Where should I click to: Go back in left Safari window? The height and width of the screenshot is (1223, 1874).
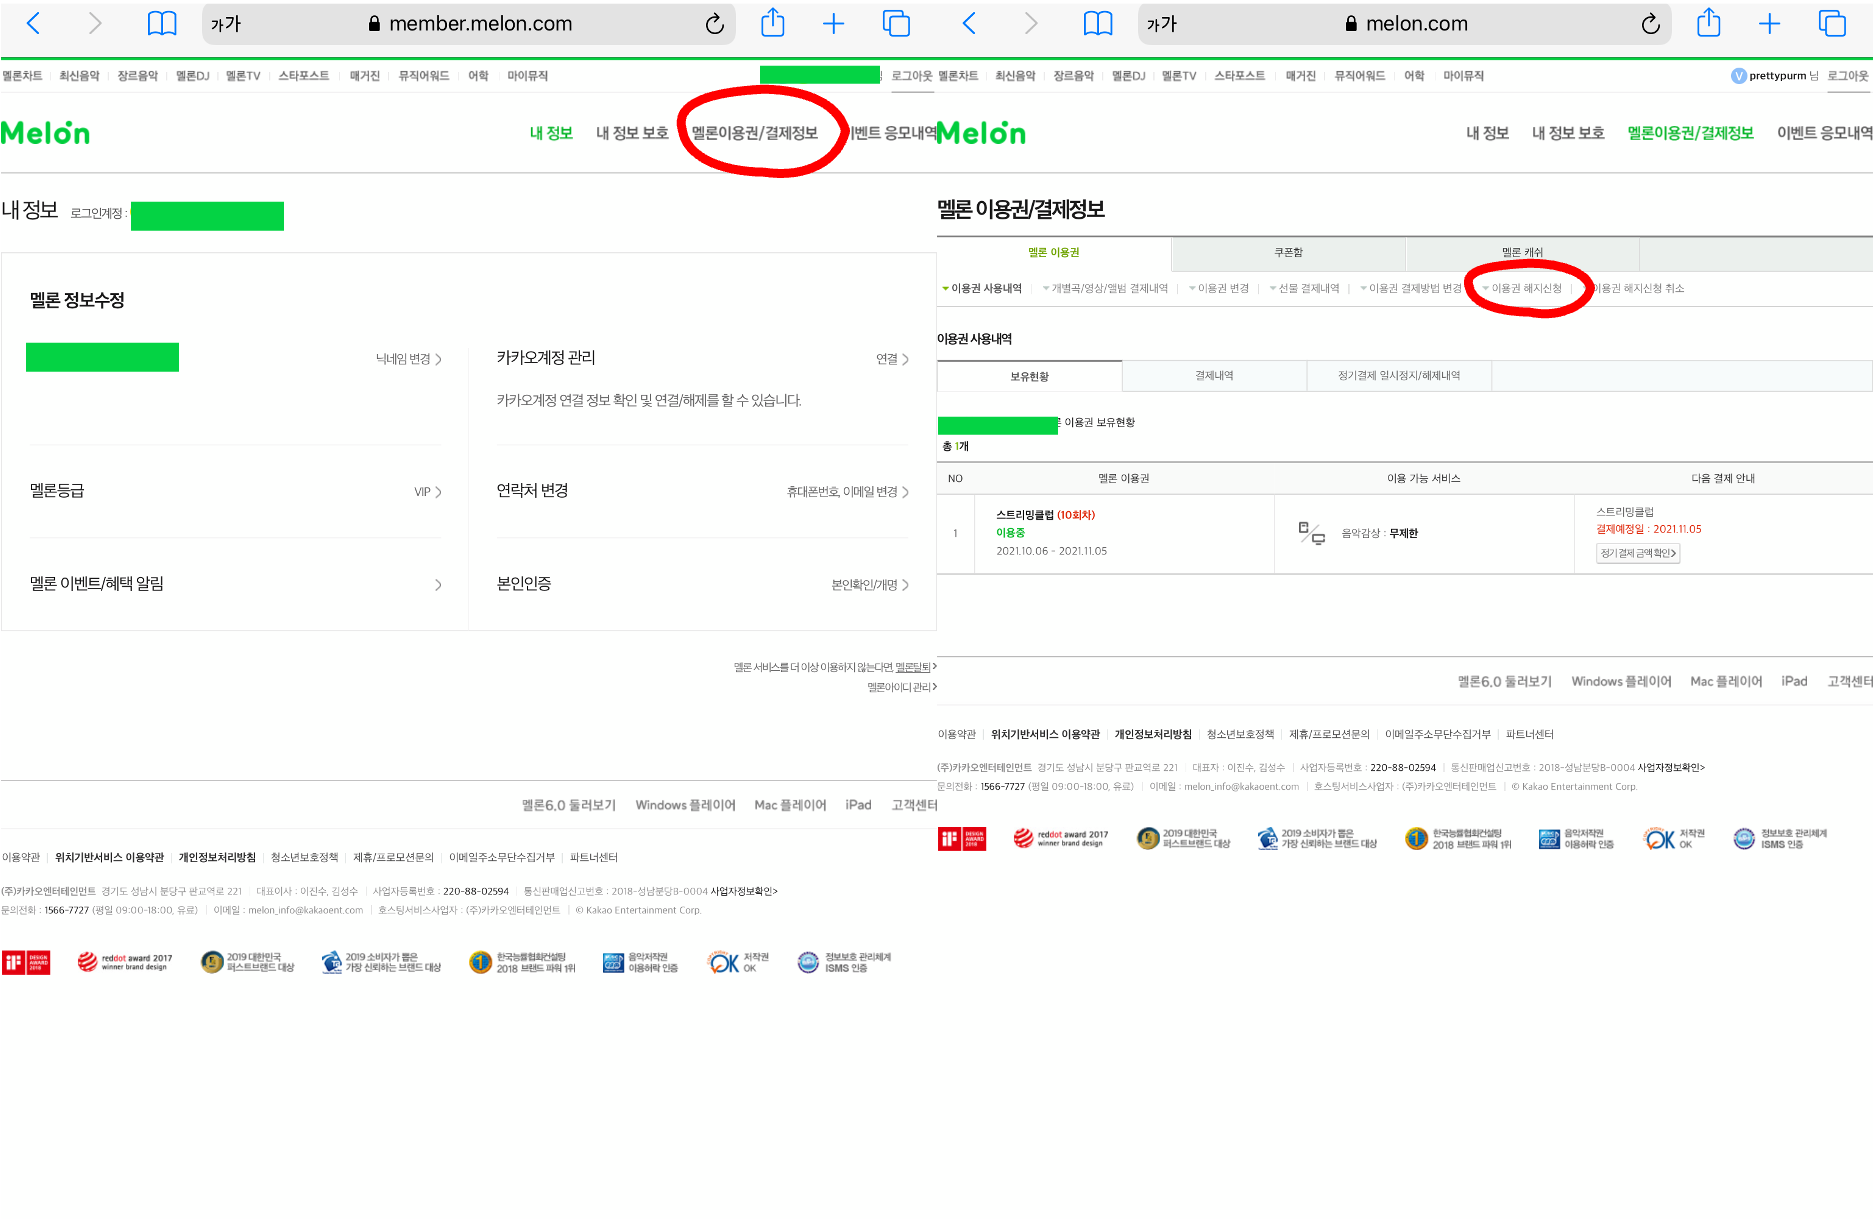33,24
